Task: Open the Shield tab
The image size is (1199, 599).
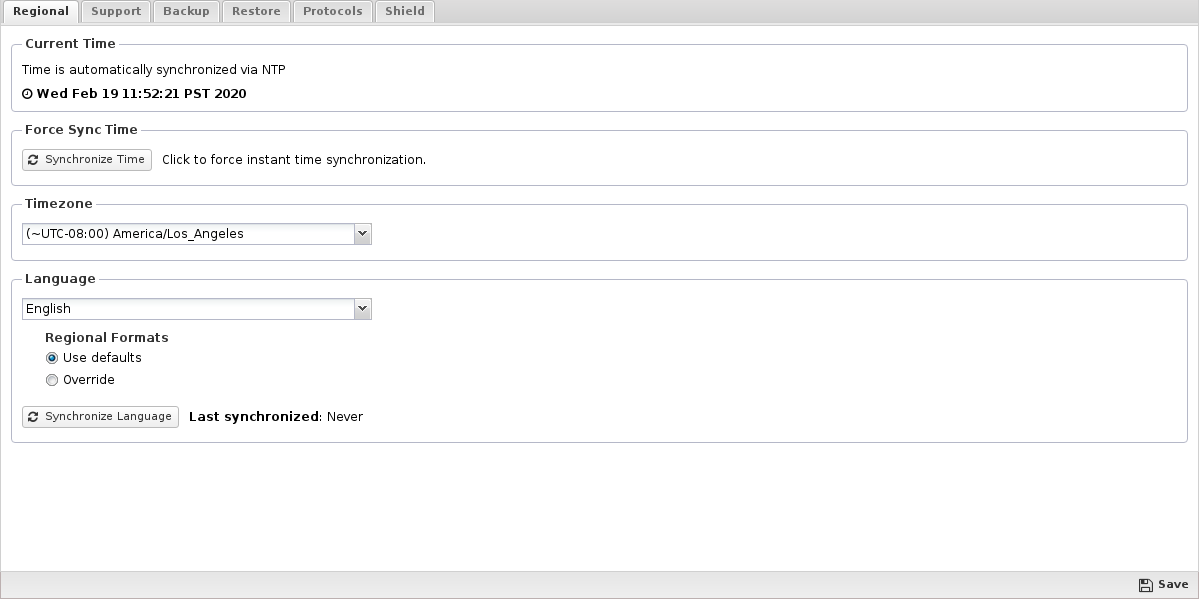Action: click(405, 11)
